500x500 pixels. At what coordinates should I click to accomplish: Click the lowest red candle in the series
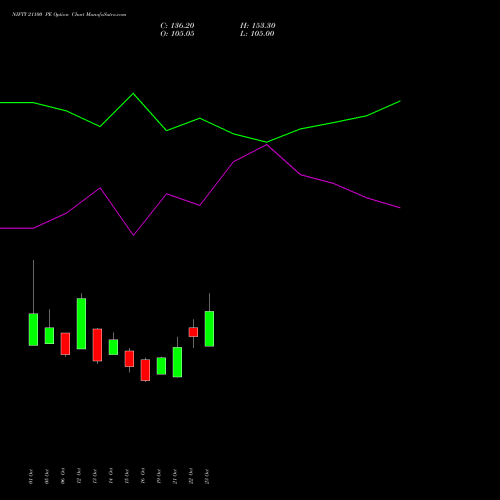point(145,370)
